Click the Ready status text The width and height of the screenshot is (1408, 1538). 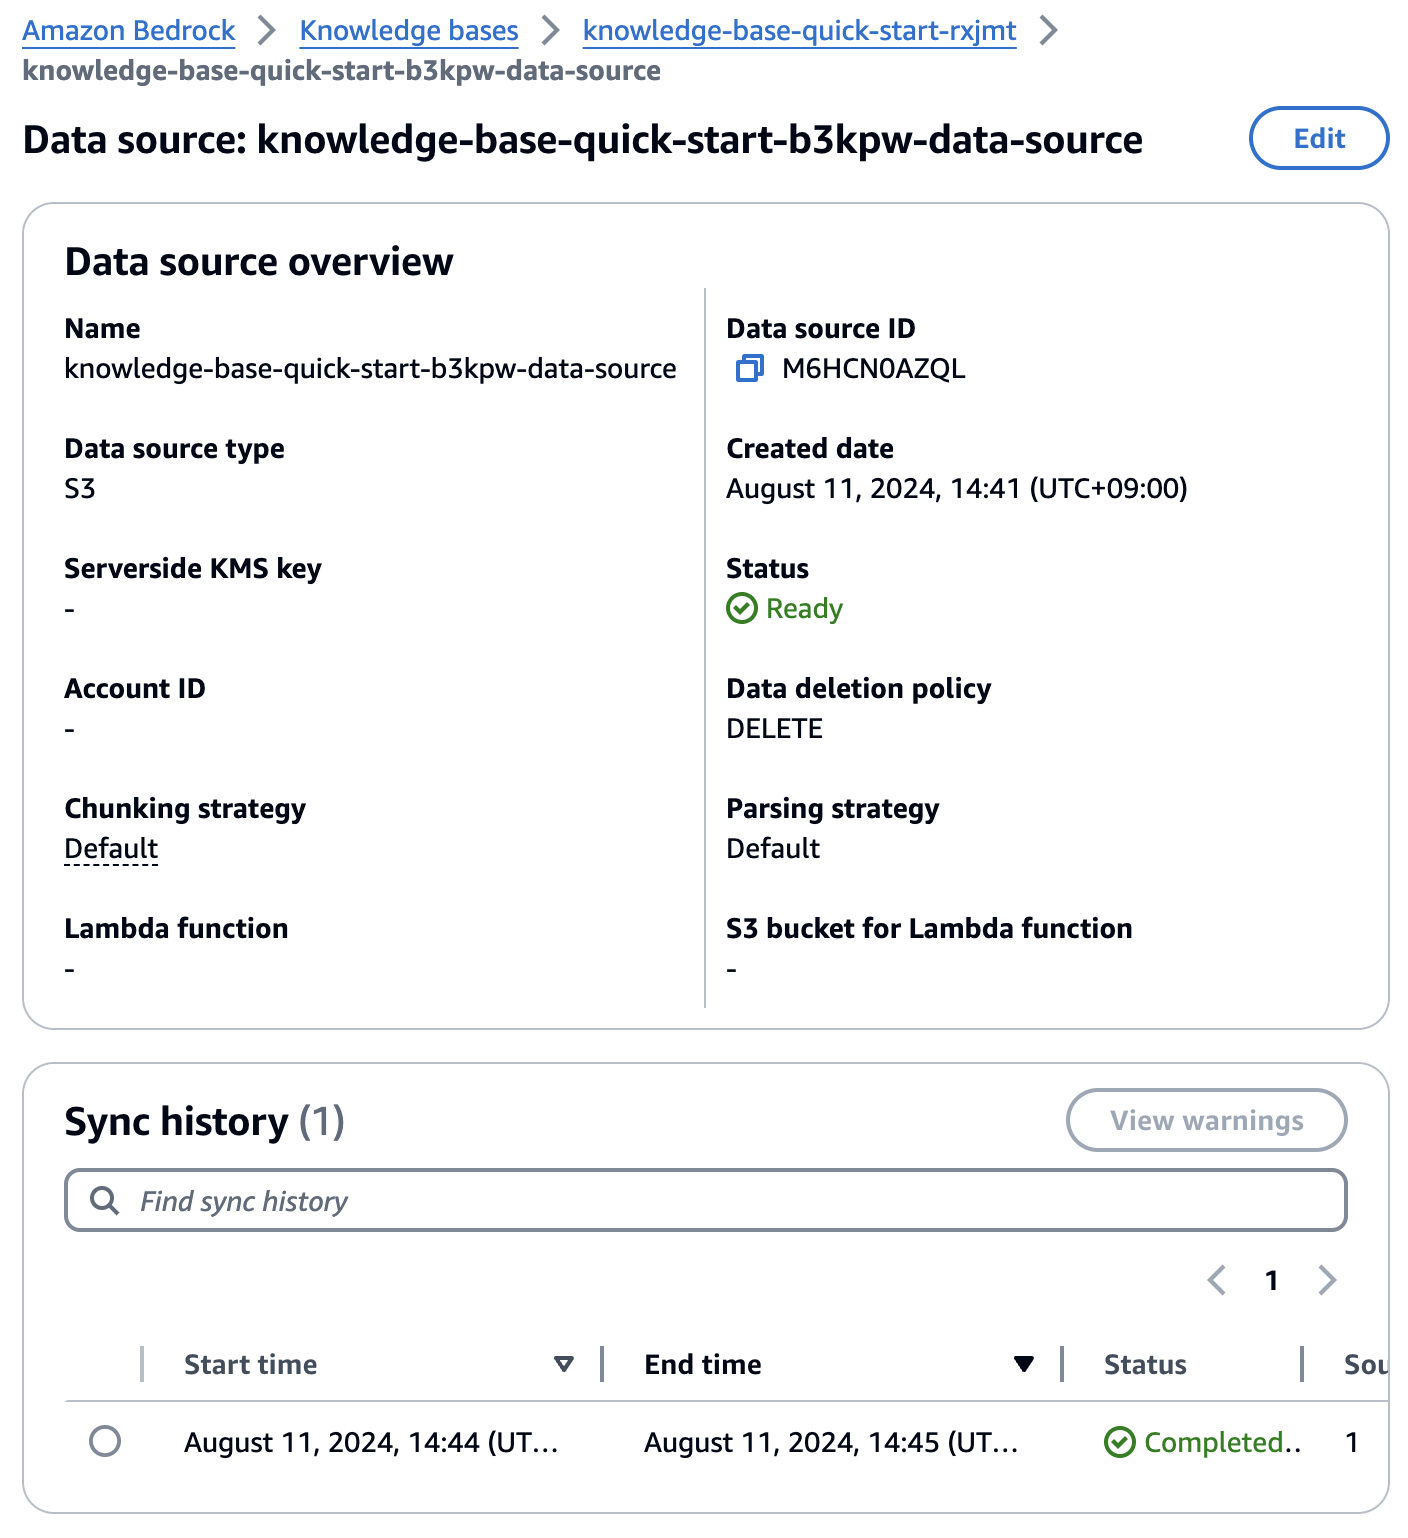point(804,608)
